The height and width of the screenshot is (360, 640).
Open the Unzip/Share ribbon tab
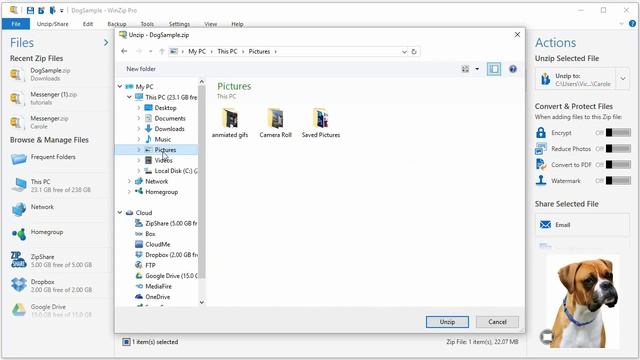(53, 24)
